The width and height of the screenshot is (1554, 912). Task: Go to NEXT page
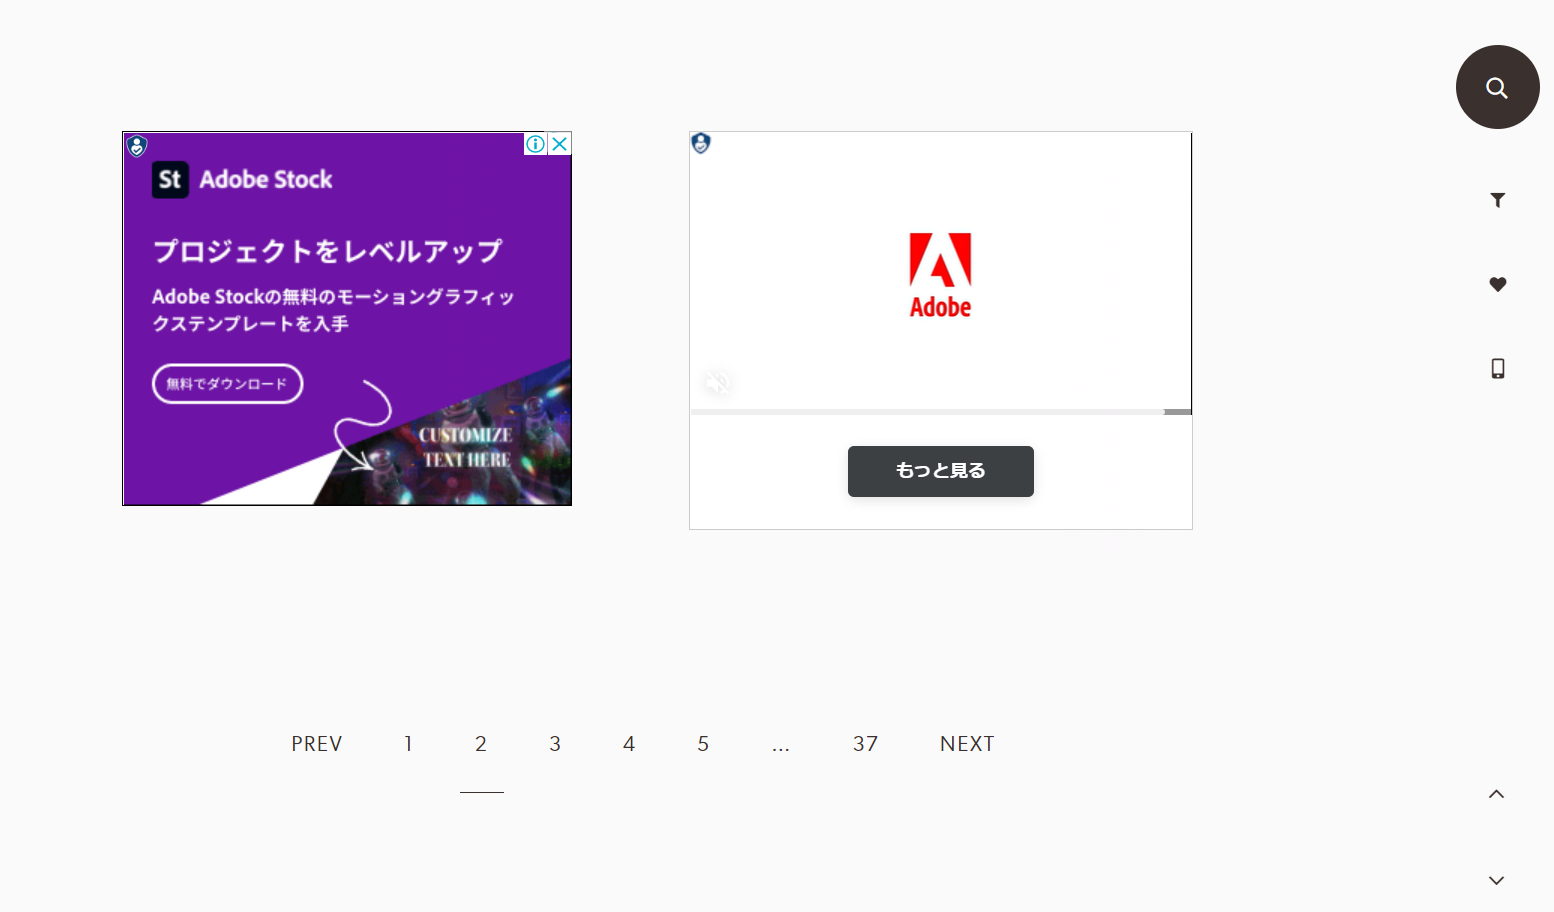[x=967, y=744]
